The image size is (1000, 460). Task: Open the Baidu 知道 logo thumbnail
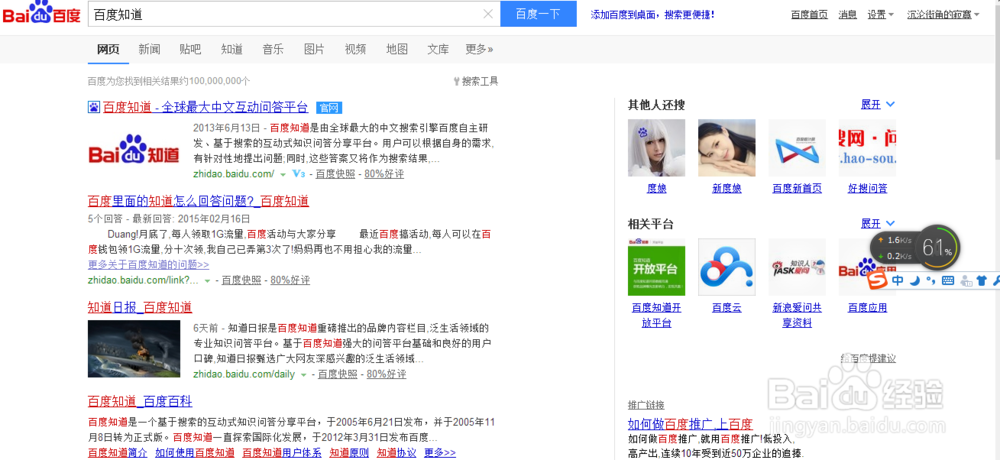[133, 151]
